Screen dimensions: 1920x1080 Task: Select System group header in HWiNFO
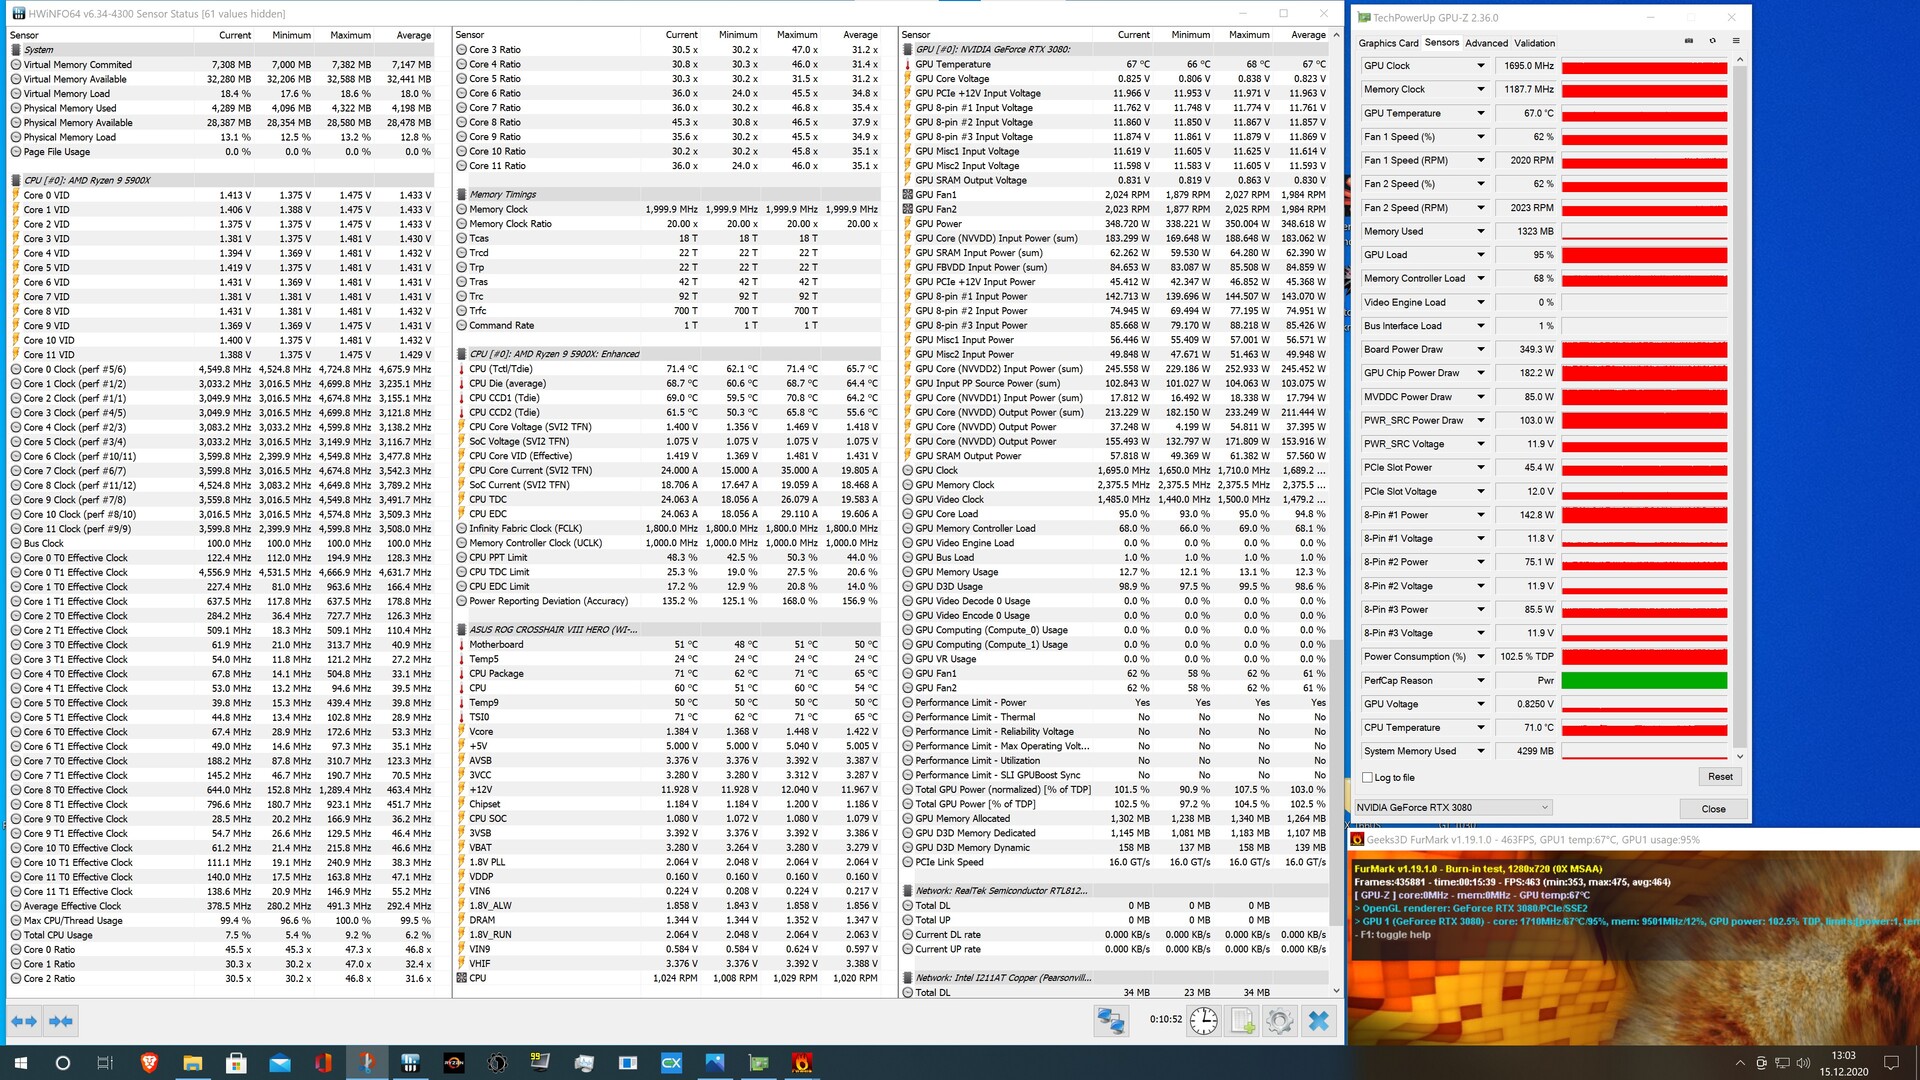click(222, 49)
